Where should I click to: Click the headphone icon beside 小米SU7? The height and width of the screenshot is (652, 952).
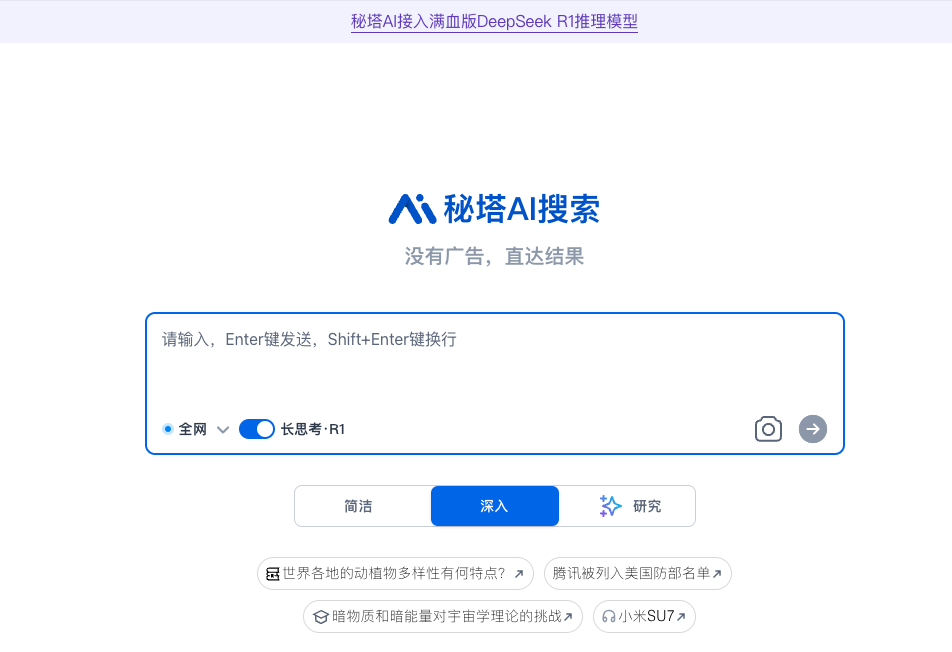click(x=608, y=617)
